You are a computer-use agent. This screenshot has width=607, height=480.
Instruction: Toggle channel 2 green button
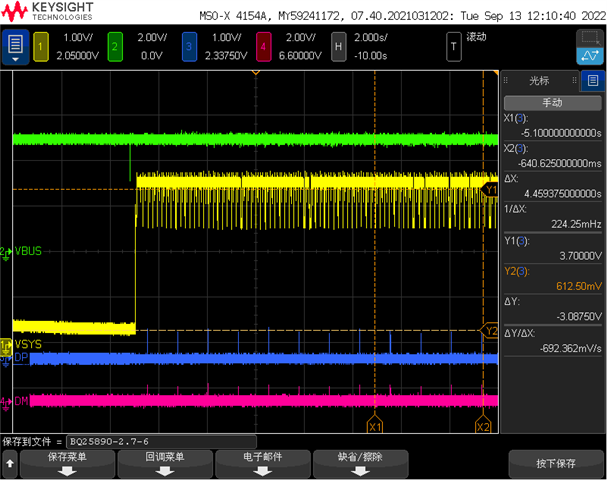pyautogui.click(x=115, y=47)
